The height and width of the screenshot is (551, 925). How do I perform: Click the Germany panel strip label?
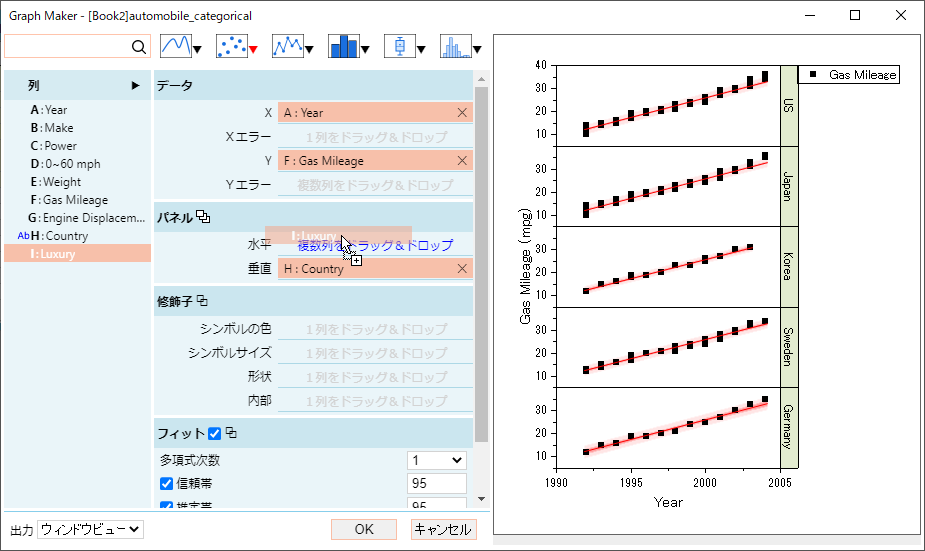click(789, 428)
